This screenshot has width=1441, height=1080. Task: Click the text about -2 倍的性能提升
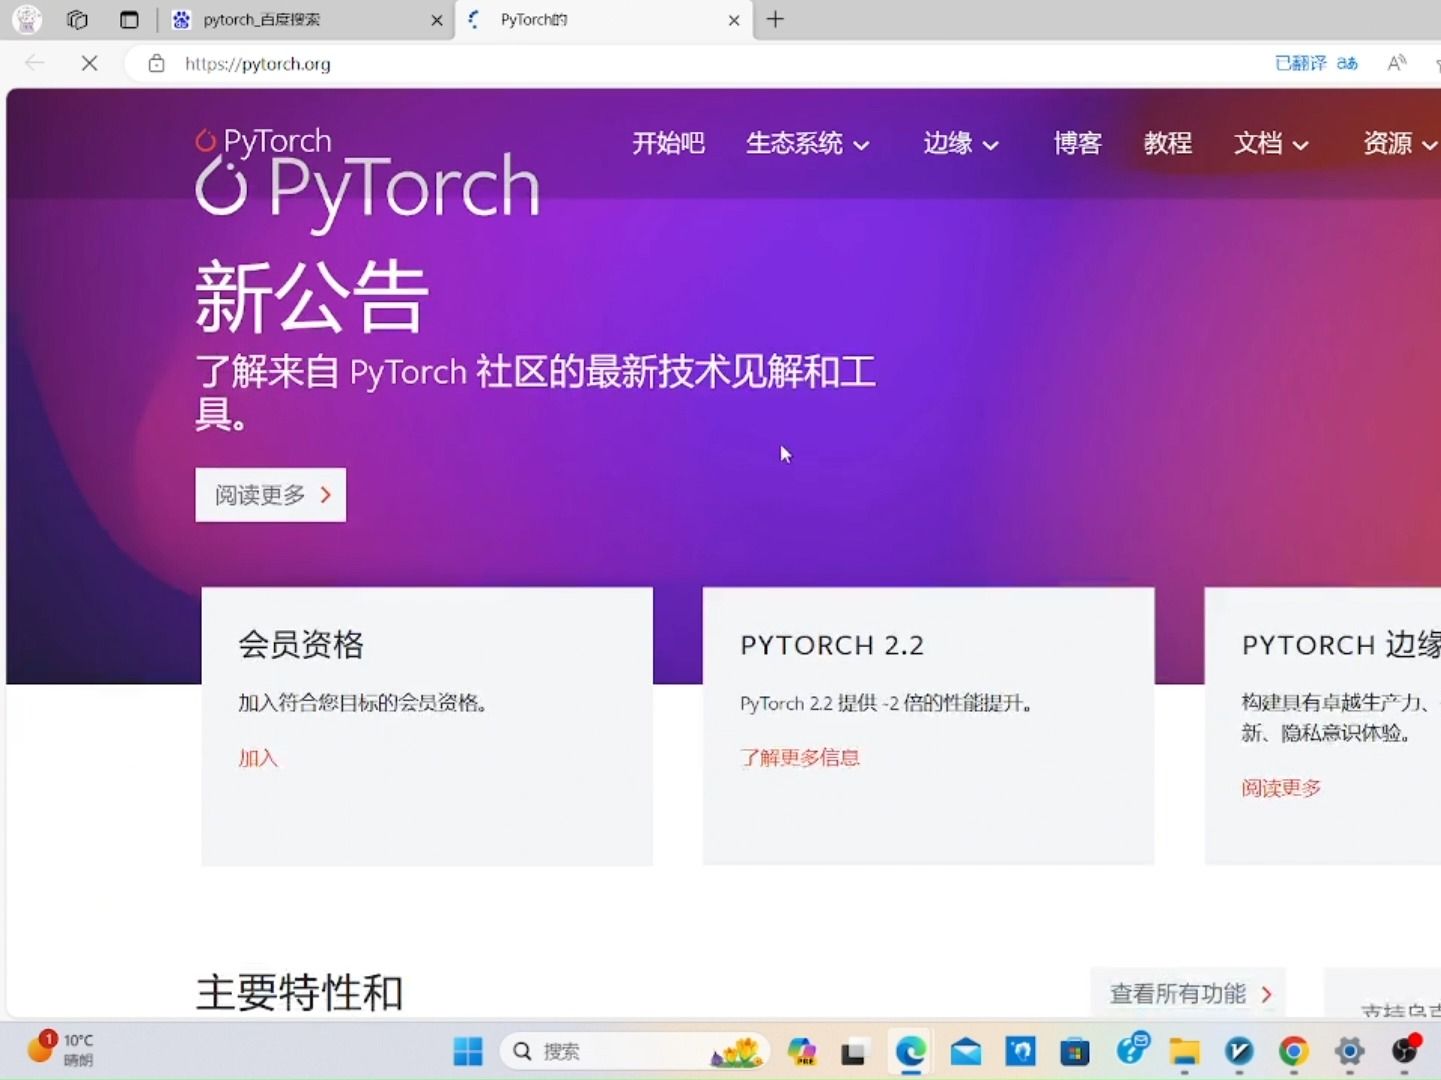886,703
